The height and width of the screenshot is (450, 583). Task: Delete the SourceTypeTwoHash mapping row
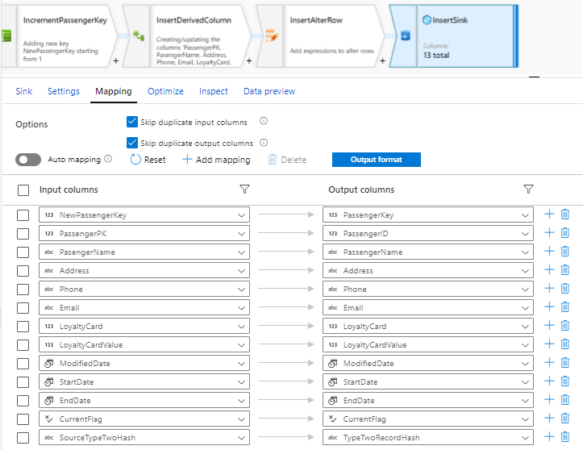tap(565, 437)
